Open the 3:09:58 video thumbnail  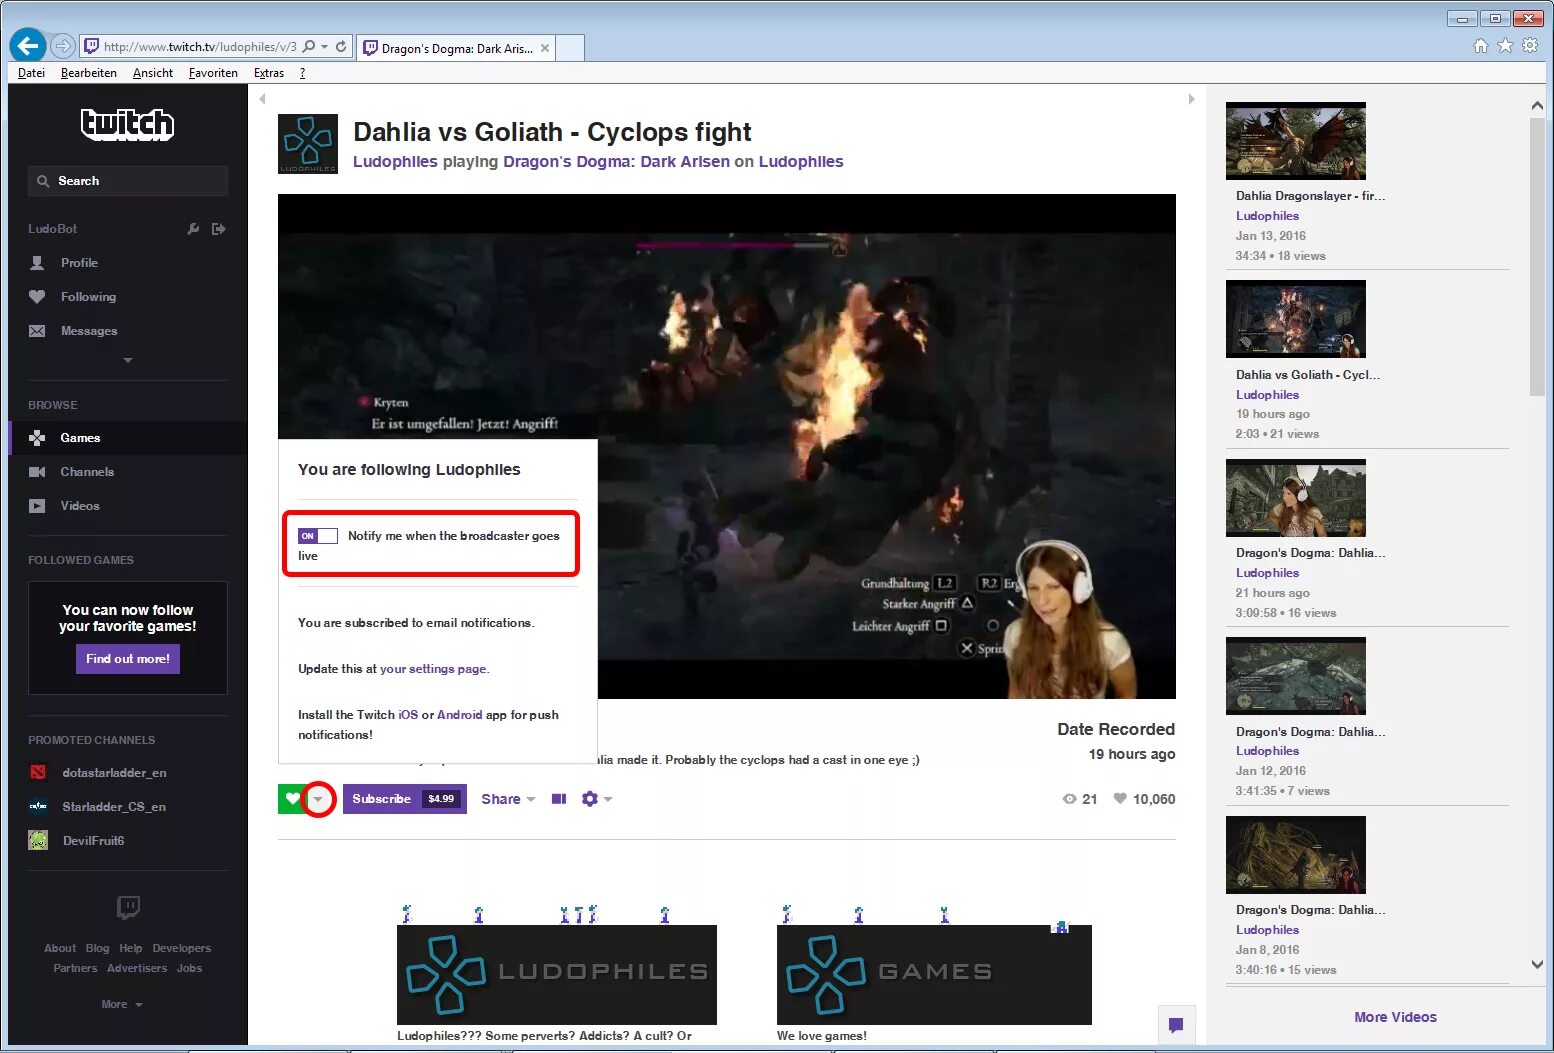click(1296, 498)
